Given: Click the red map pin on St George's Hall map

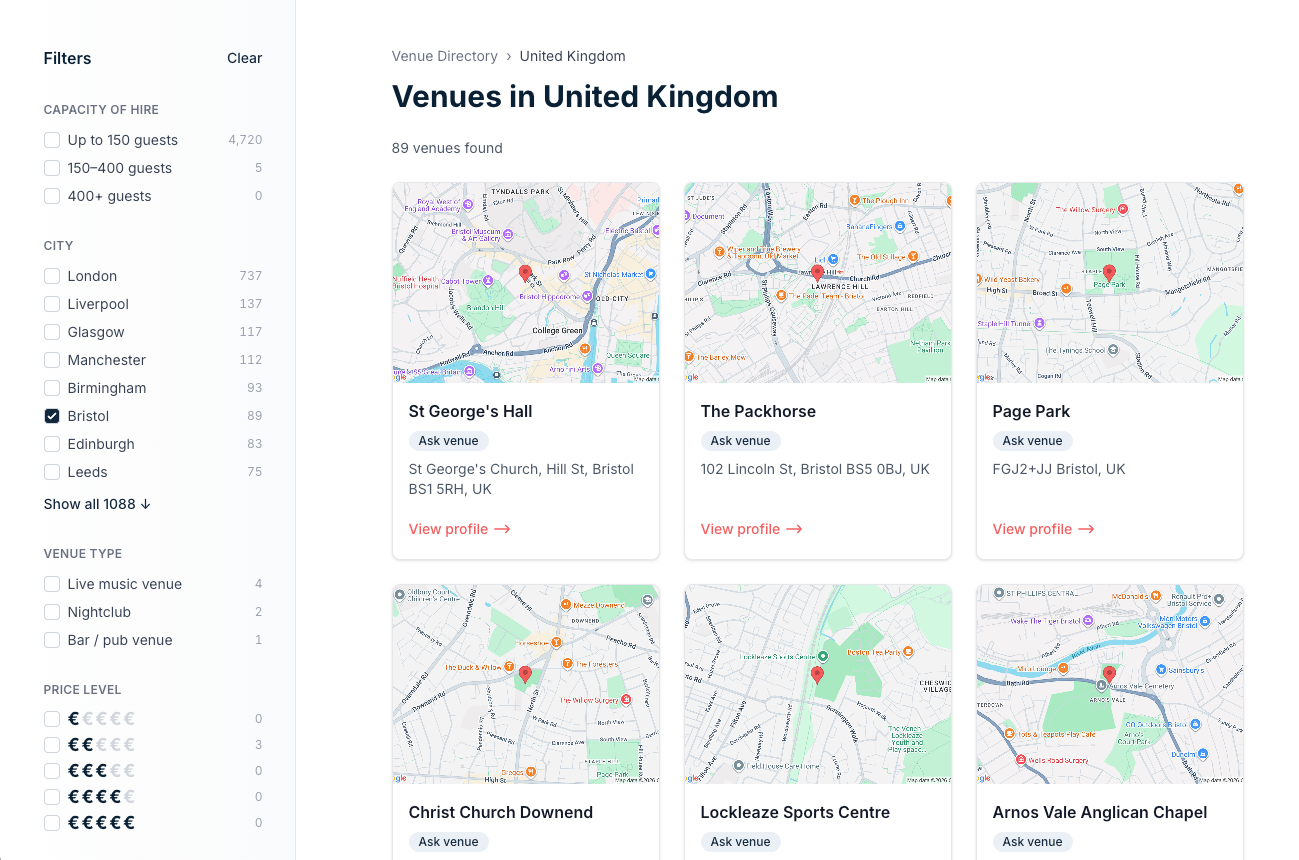Looking at the screenshot, I should click(x=525, y=273).
